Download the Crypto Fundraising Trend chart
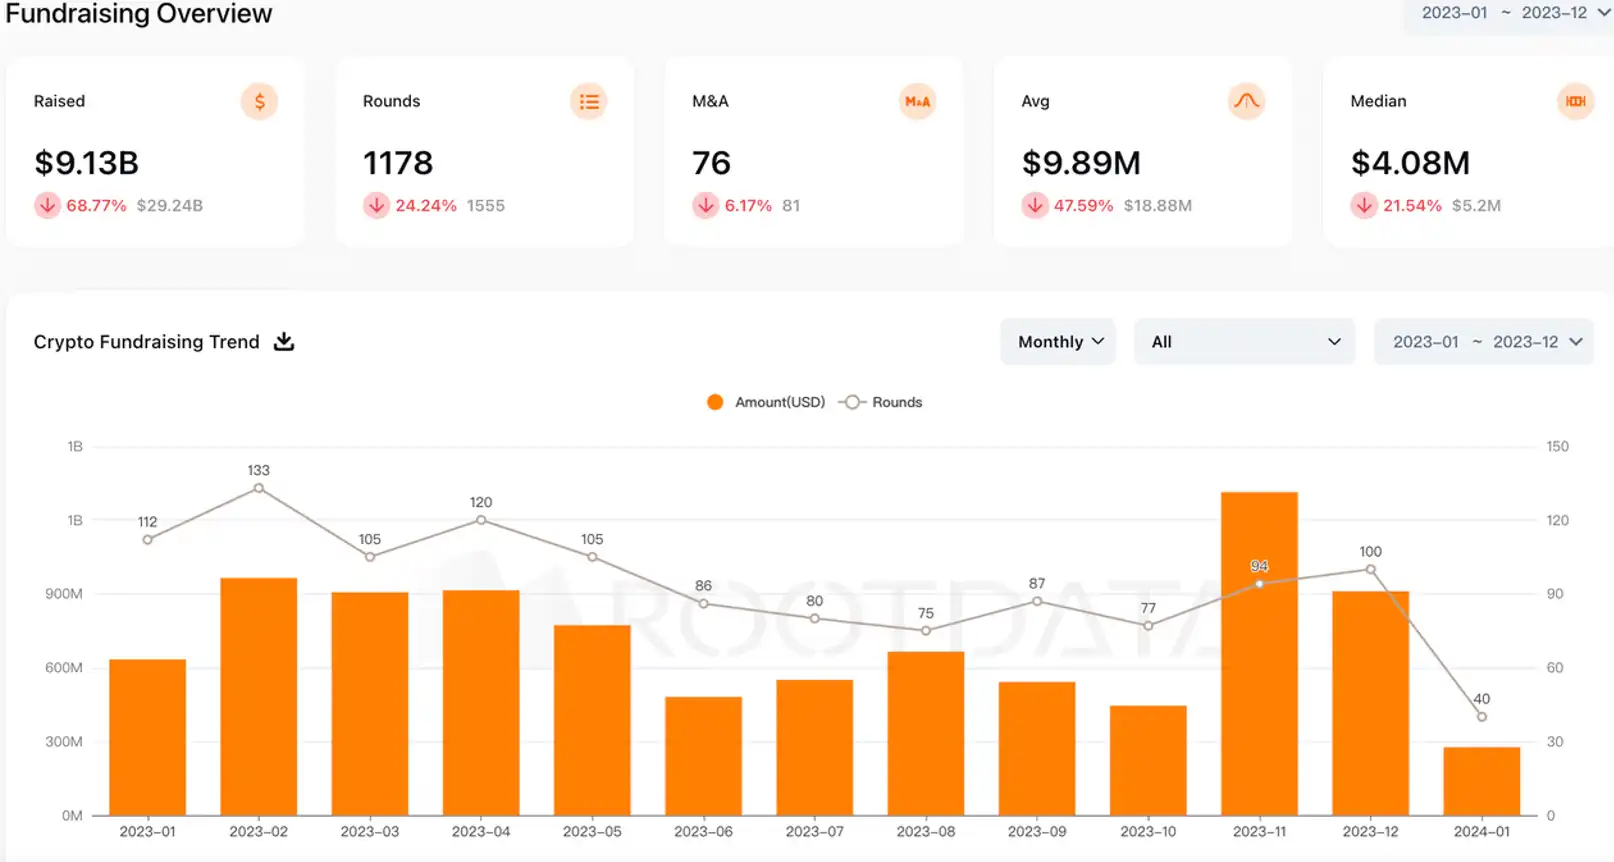This screenshot has width=1614, height=862. (x=284, y=342)
